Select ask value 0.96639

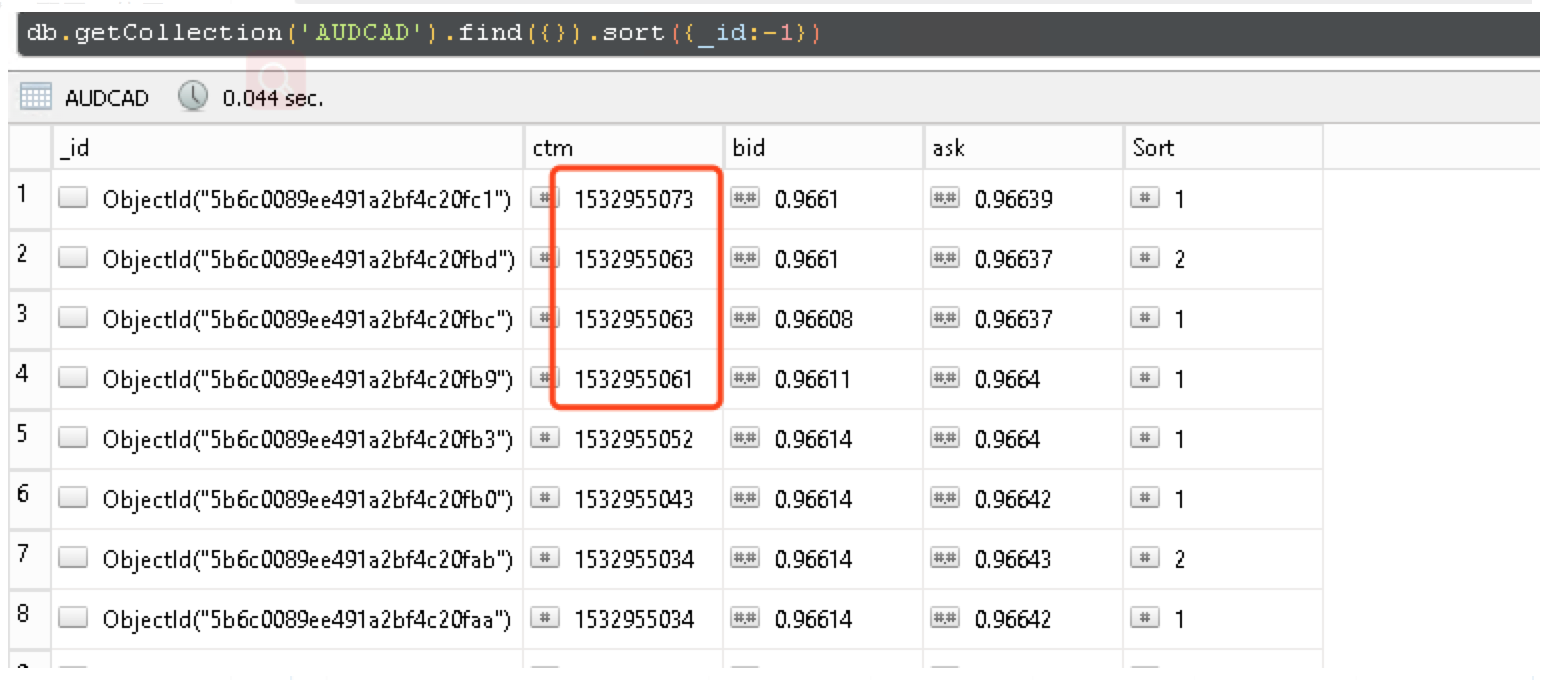tap(1013, 199)
